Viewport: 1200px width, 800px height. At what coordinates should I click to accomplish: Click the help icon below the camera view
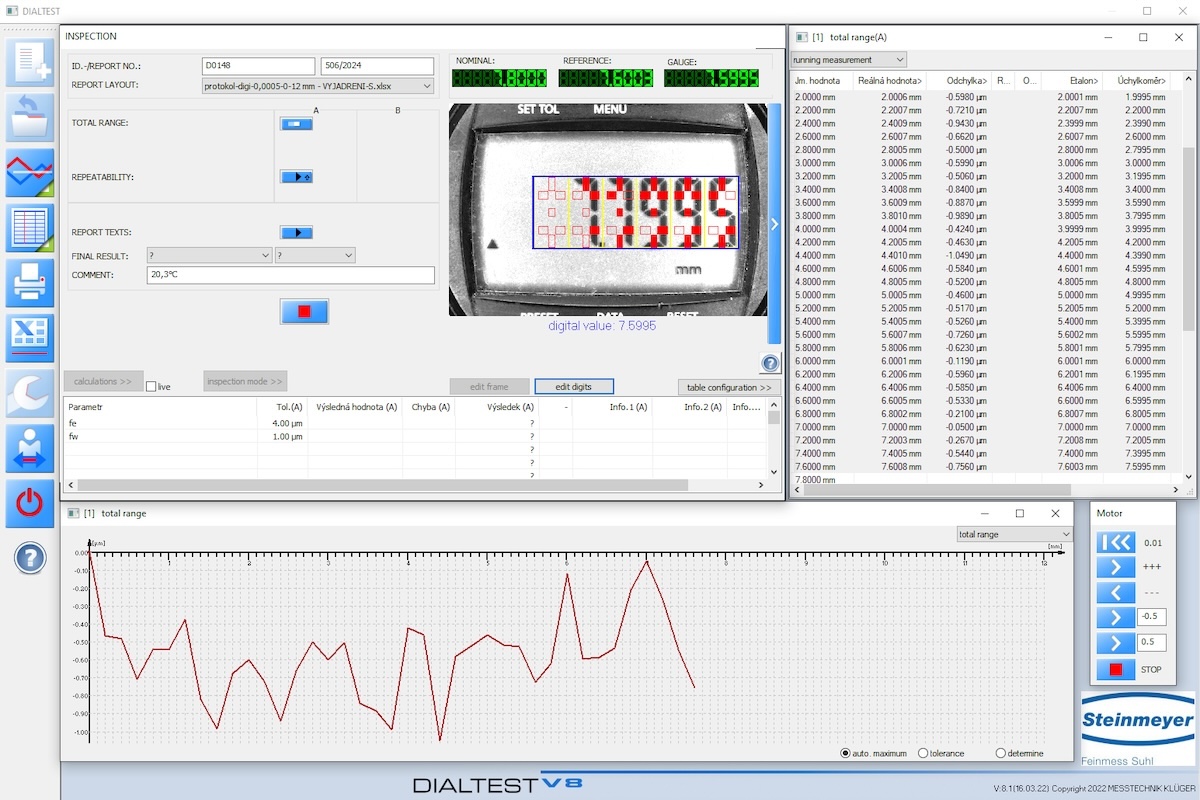tap(770, 364)
